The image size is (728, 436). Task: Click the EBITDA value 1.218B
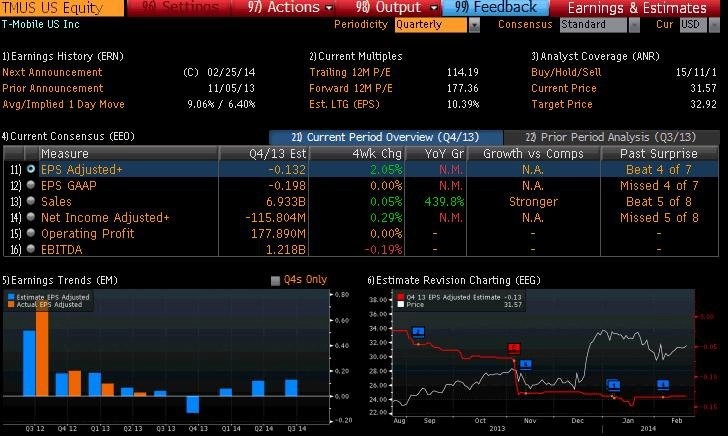click(286, 250)
